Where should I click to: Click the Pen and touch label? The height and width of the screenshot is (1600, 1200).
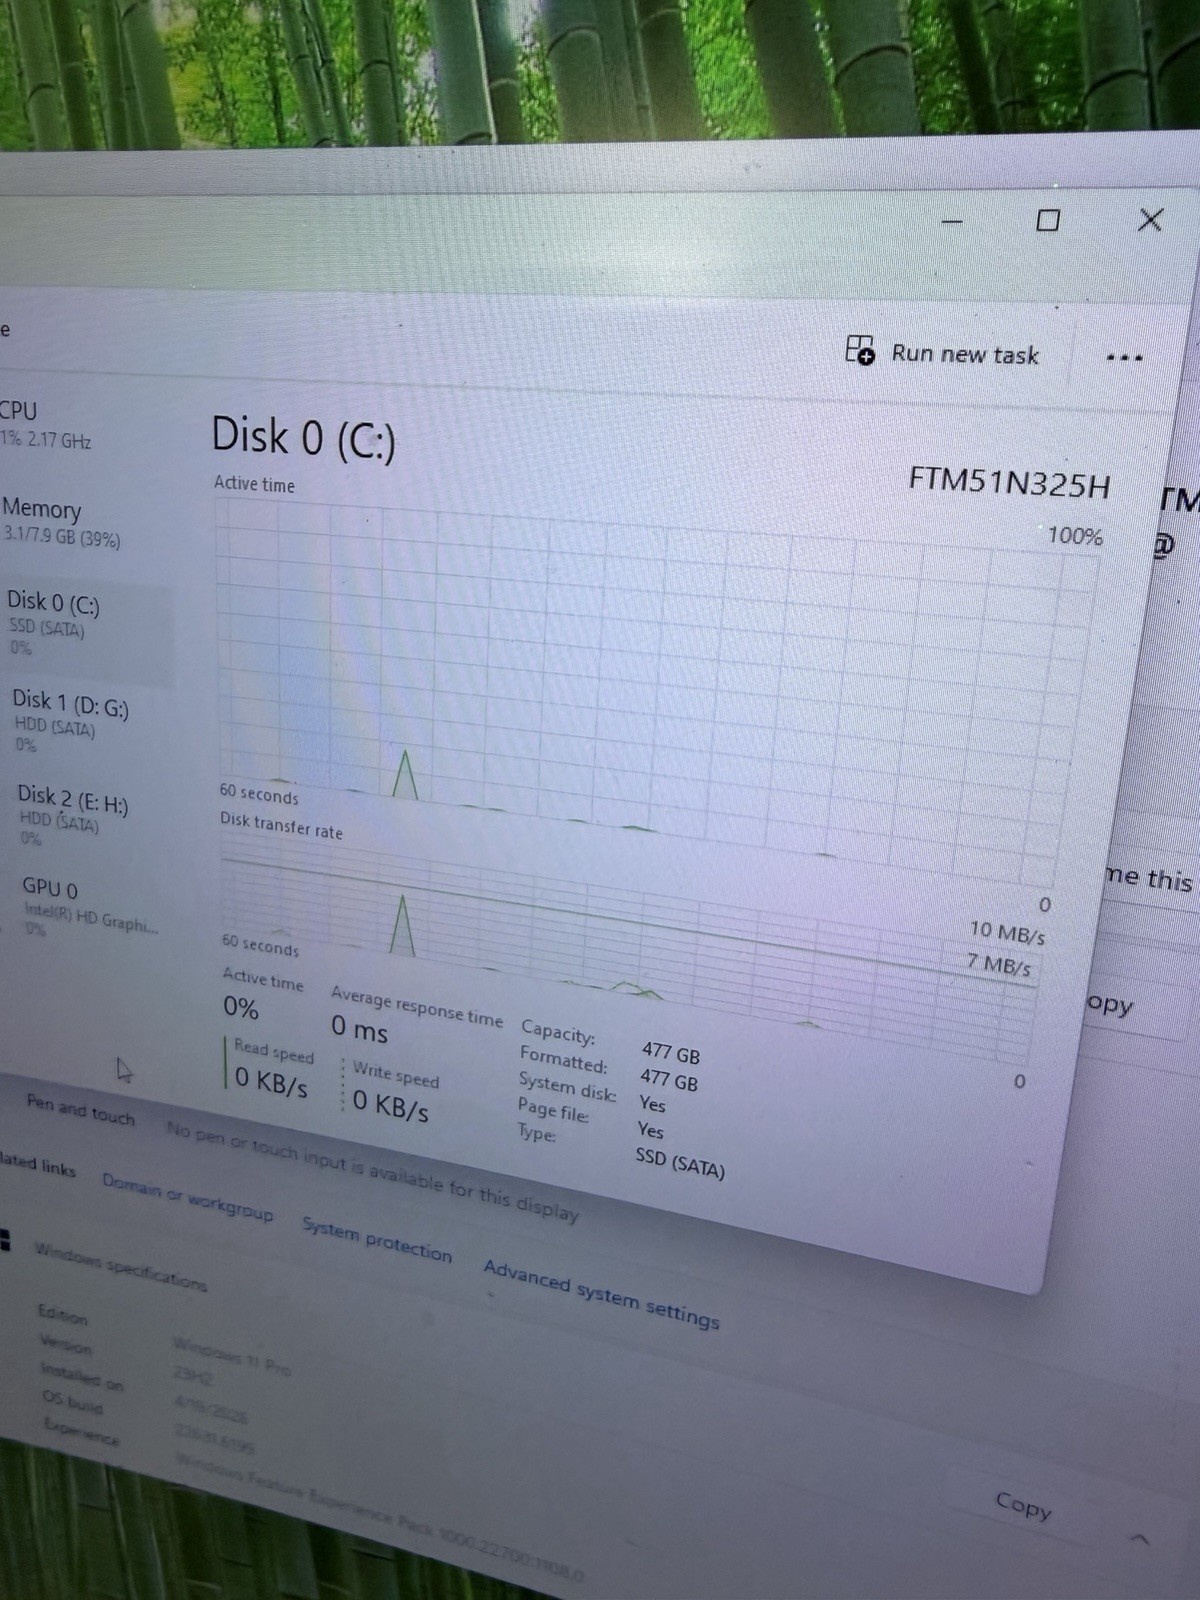click(80, 1109)
